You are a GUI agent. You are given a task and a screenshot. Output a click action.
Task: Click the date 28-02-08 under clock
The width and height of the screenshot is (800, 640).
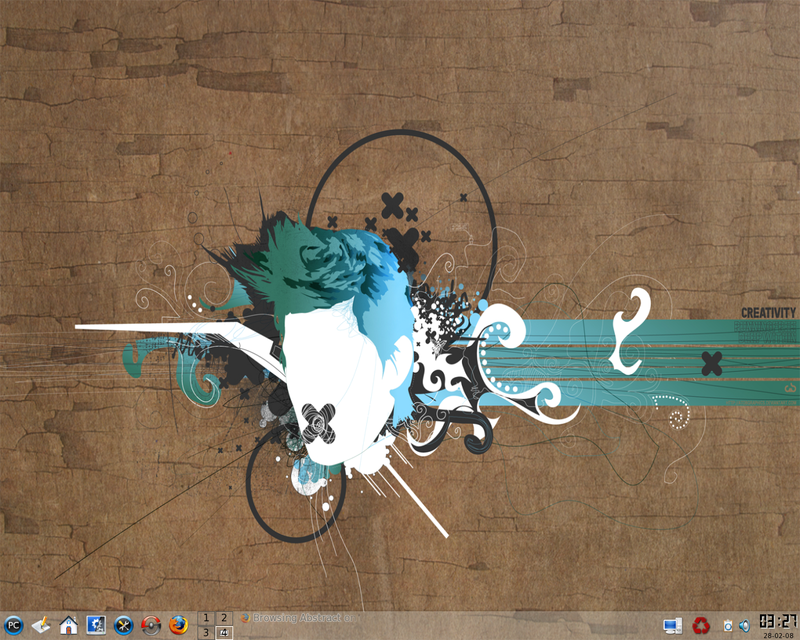(778, 634)
